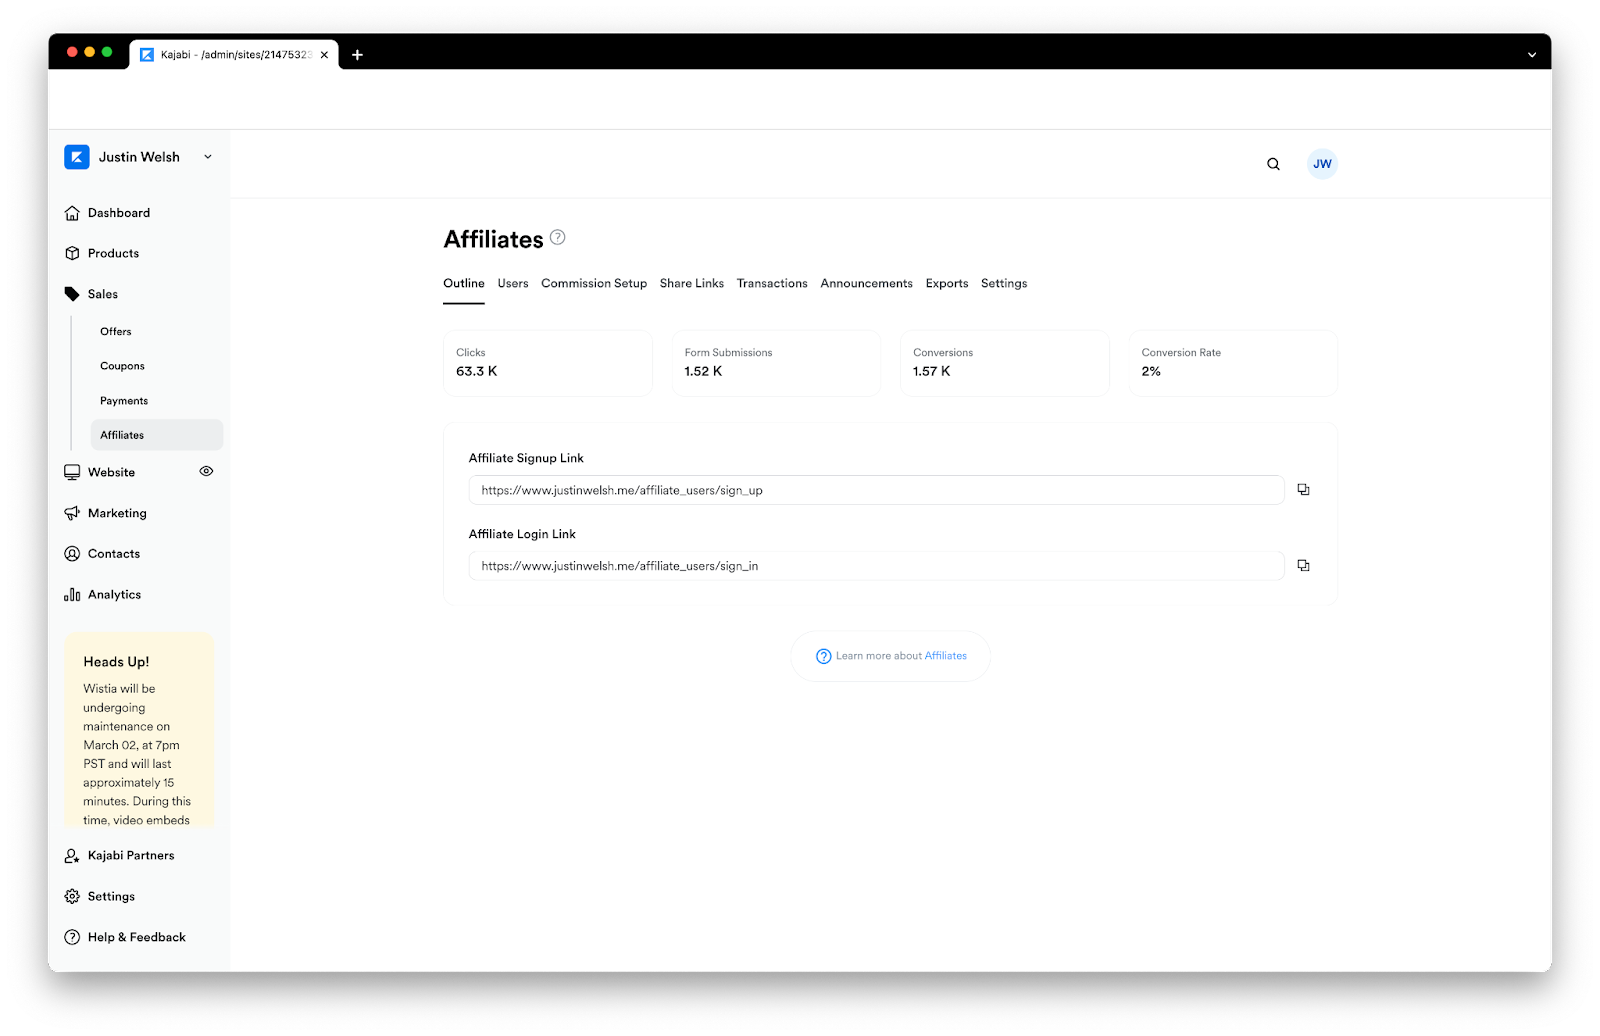
Task: Preview website using the eye icon
Action: (206, 472)
